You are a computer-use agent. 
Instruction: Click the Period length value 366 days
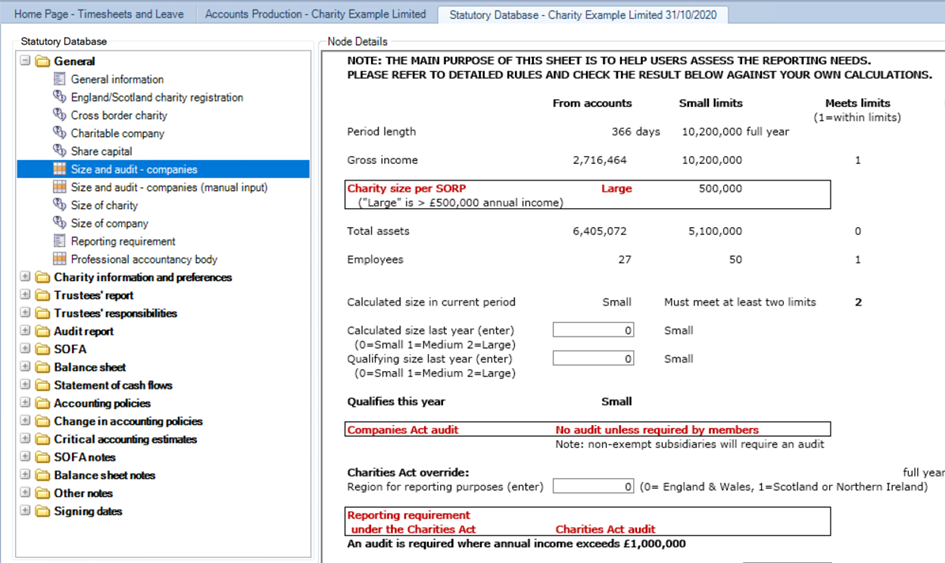click(636, 131)
